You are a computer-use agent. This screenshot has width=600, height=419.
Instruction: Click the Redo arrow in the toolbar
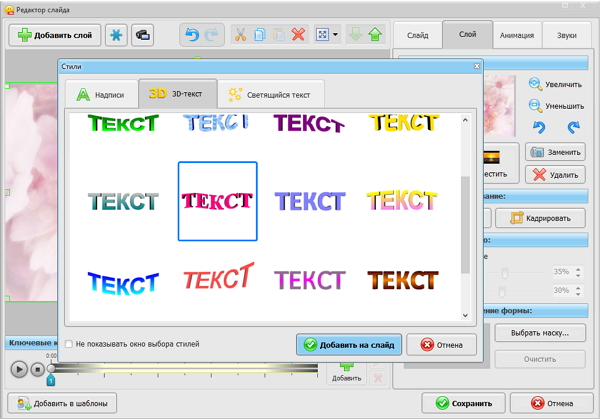pyautogui.click(x=211, y=35)
